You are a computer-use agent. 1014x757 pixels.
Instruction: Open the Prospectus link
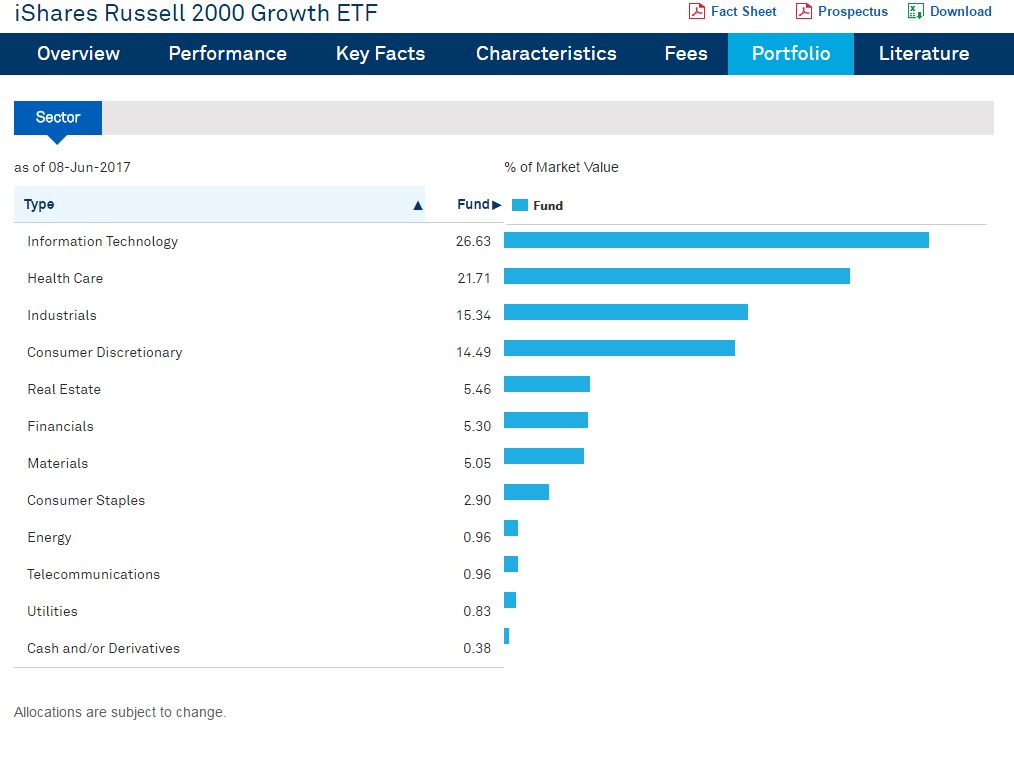tap(853, 12)
